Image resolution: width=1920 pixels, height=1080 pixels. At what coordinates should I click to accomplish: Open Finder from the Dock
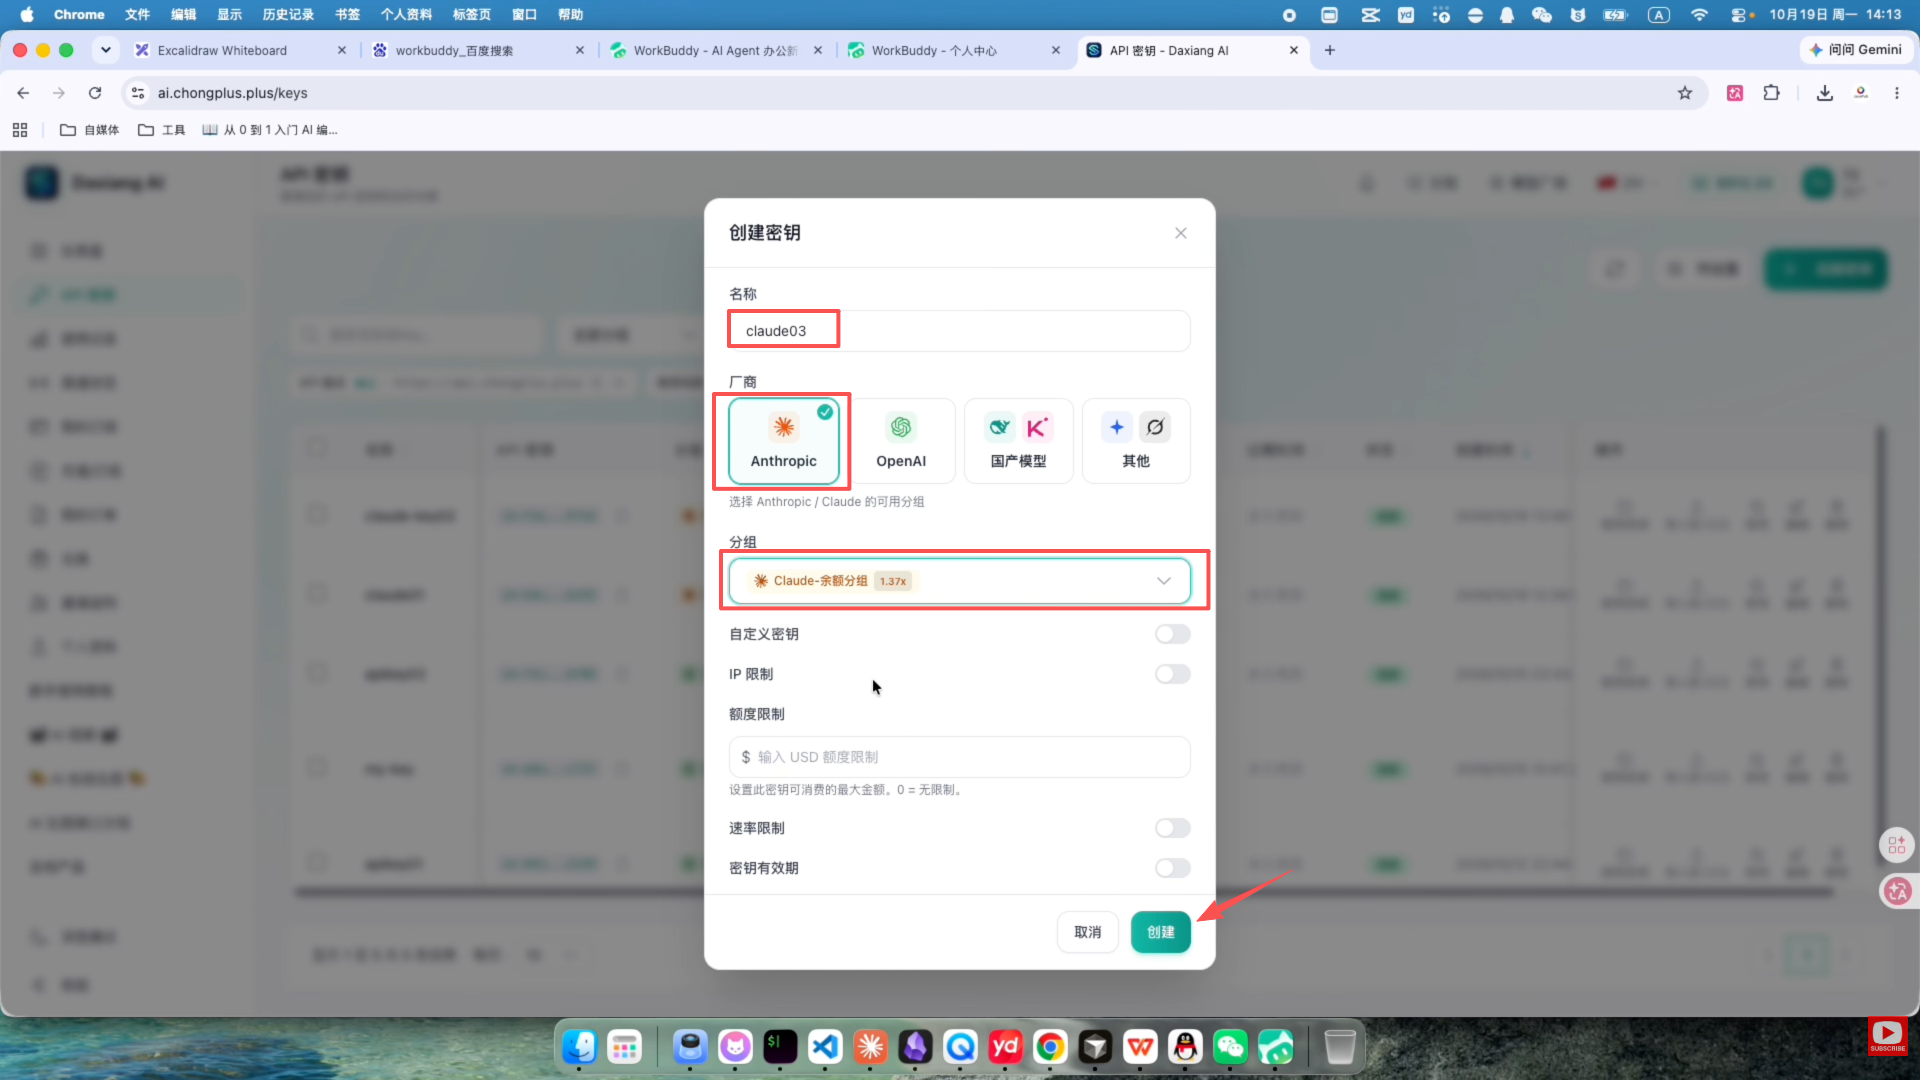pyautogui.click(x=579, y=1047)
